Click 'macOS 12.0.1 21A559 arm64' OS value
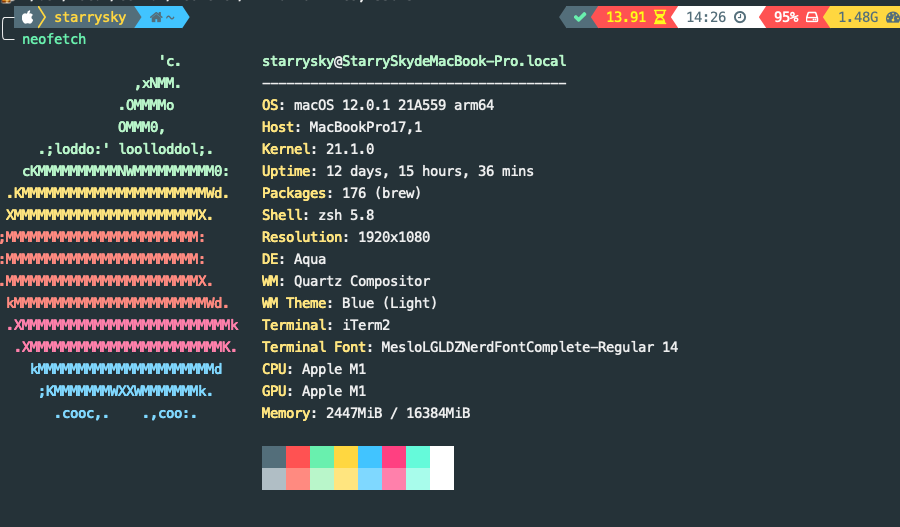The height and width of the screenshot is (527, 900). (x=394, y=105)
